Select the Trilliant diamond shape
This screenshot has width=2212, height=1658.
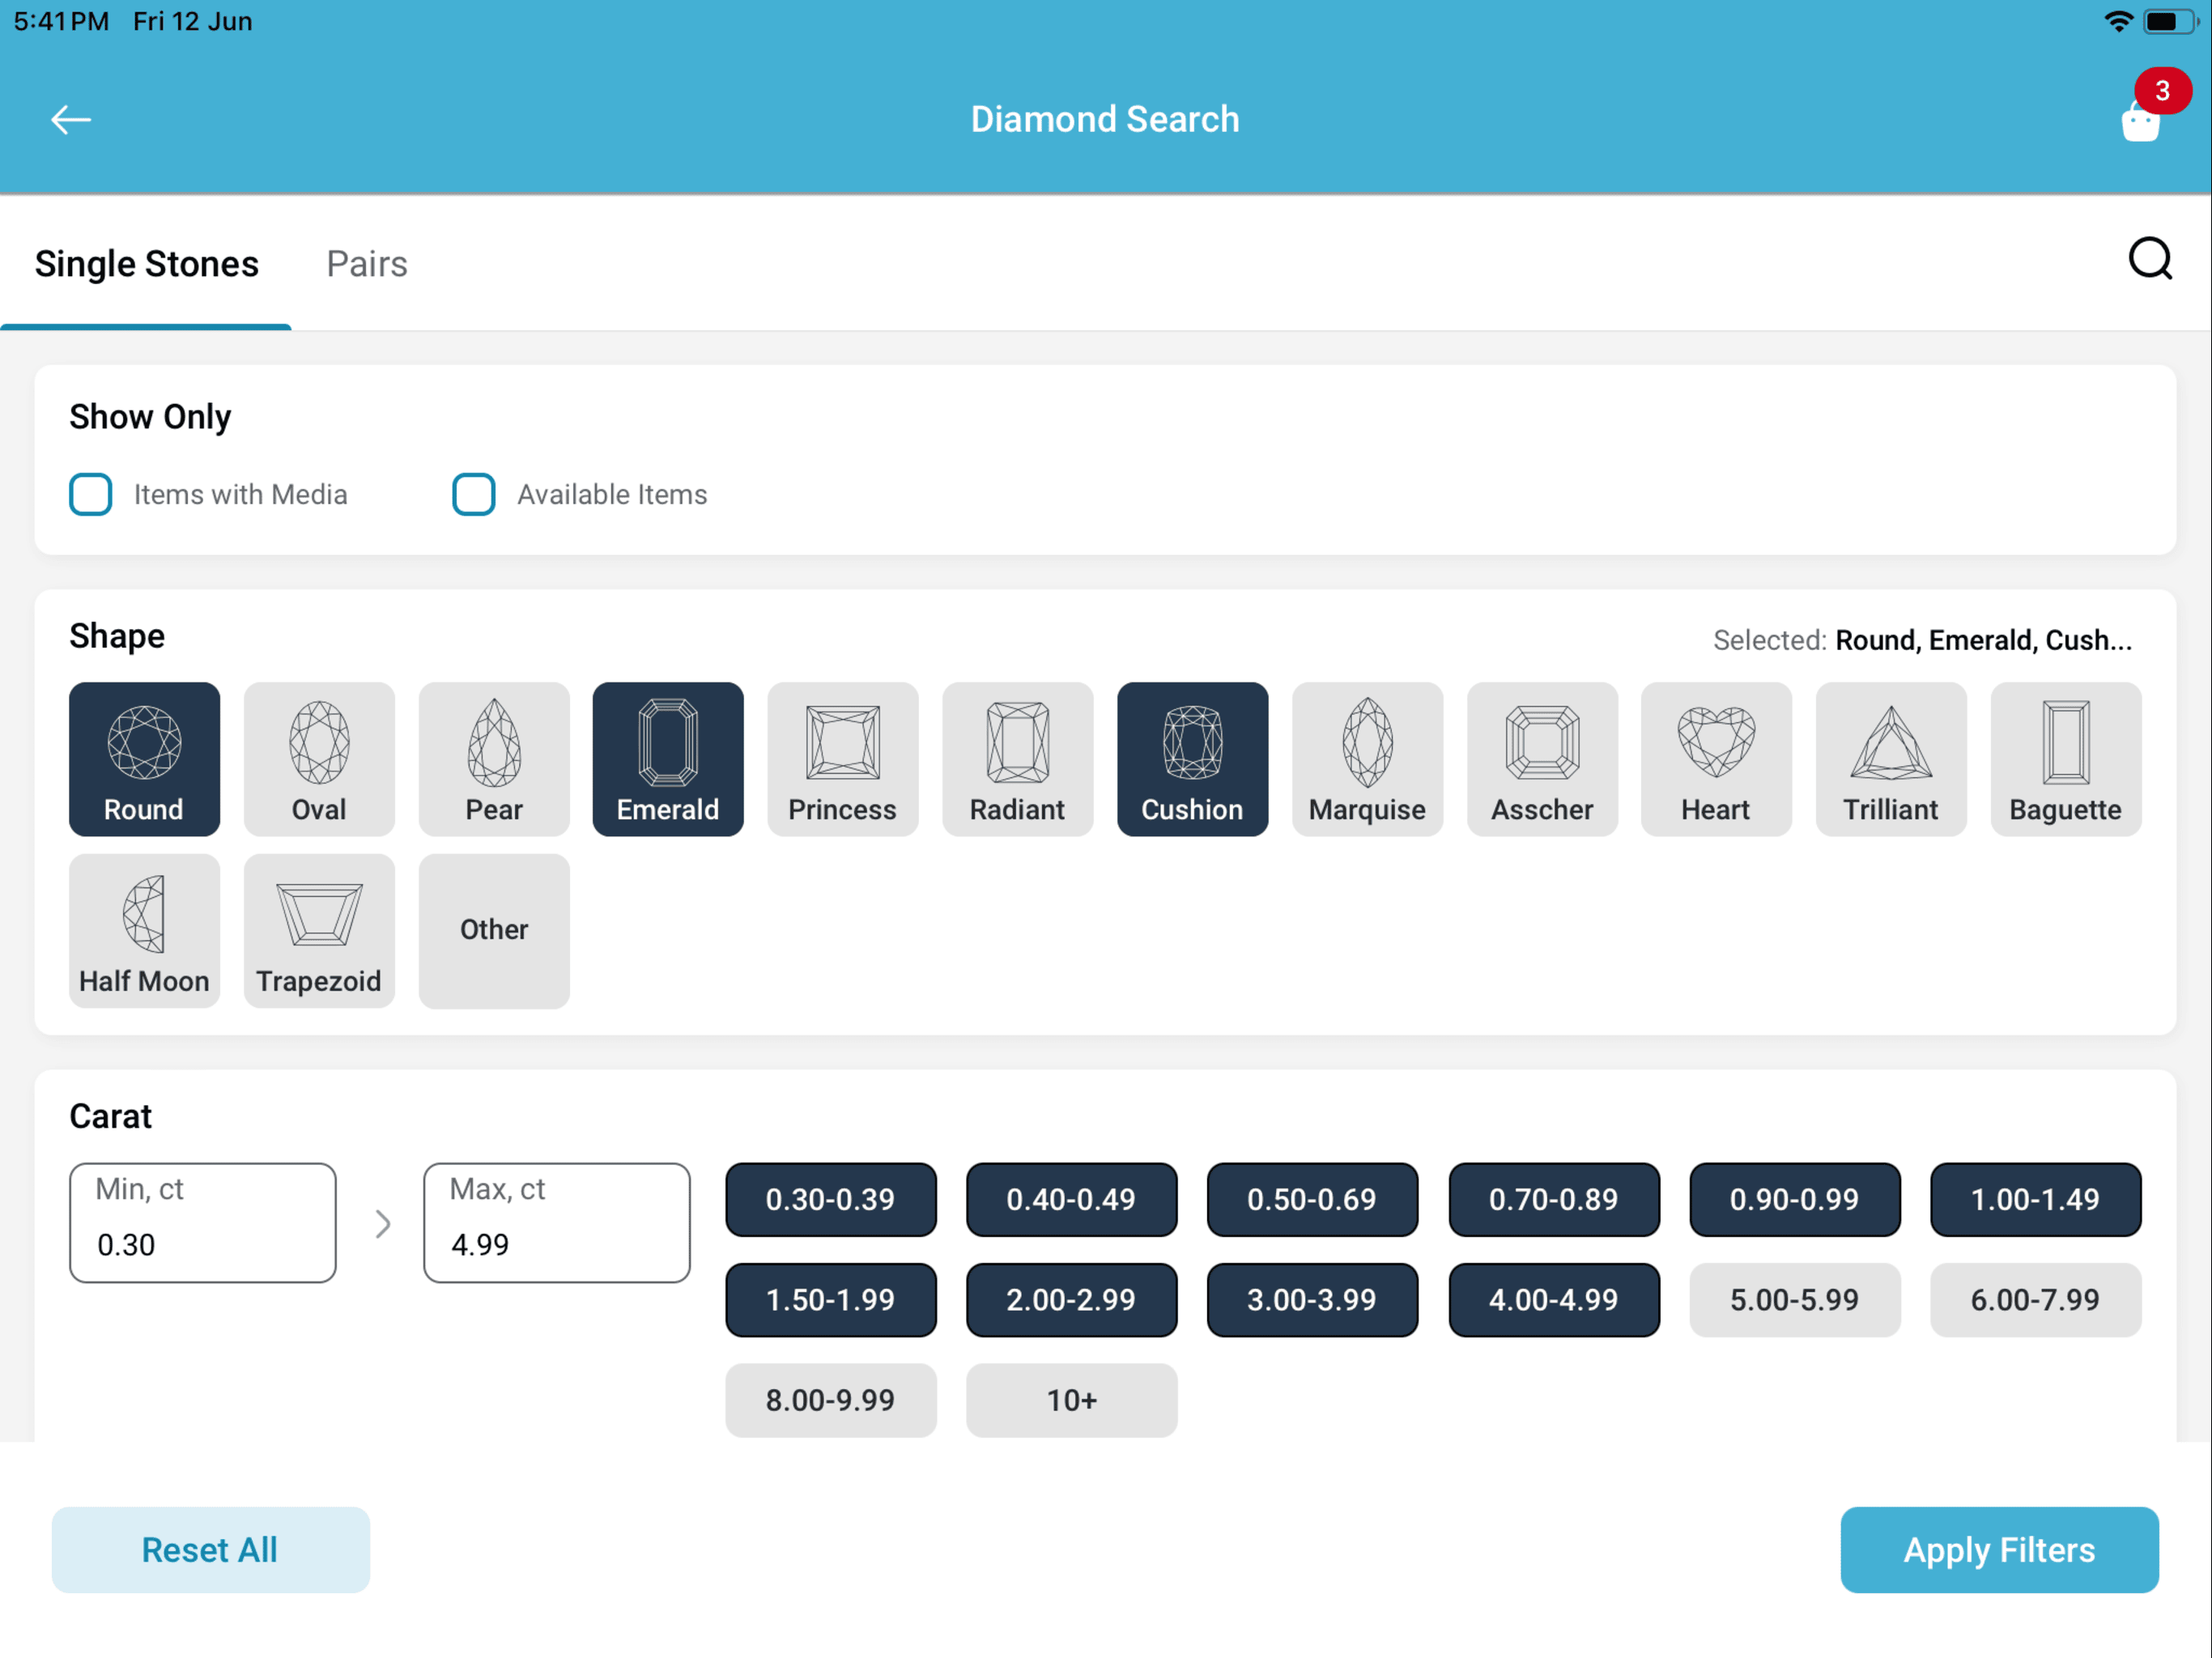pos(1891,759)
